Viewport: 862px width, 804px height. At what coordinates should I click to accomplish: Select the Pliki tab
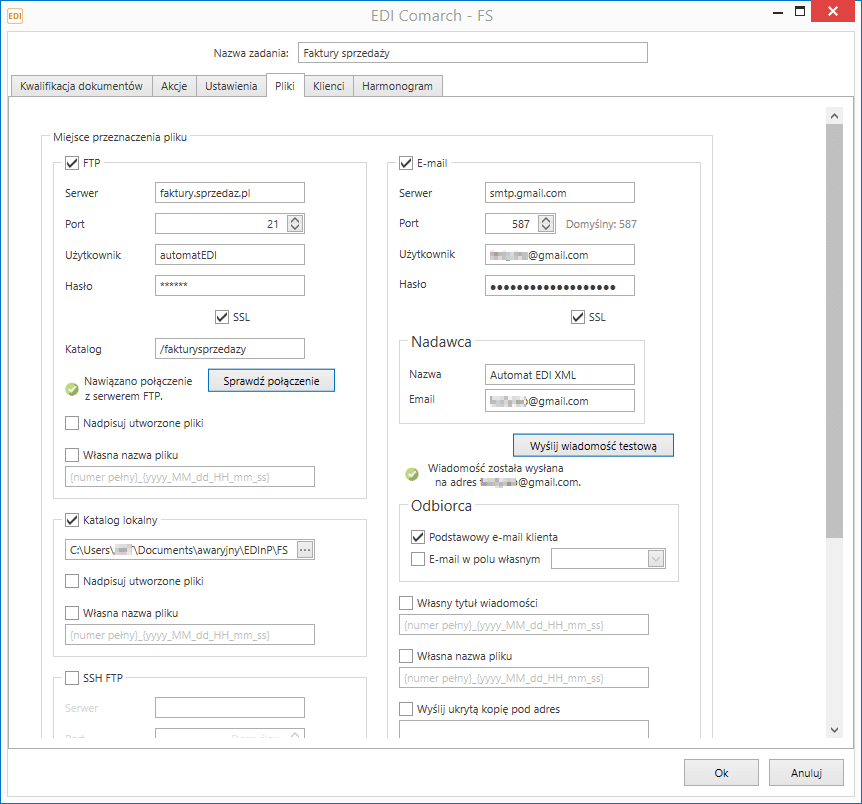pos(285,85)
